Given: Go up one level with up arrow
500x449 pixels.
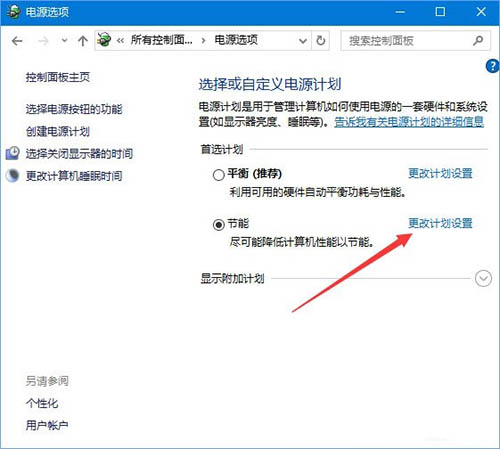Looking at the screenshot, I should 83,41.
